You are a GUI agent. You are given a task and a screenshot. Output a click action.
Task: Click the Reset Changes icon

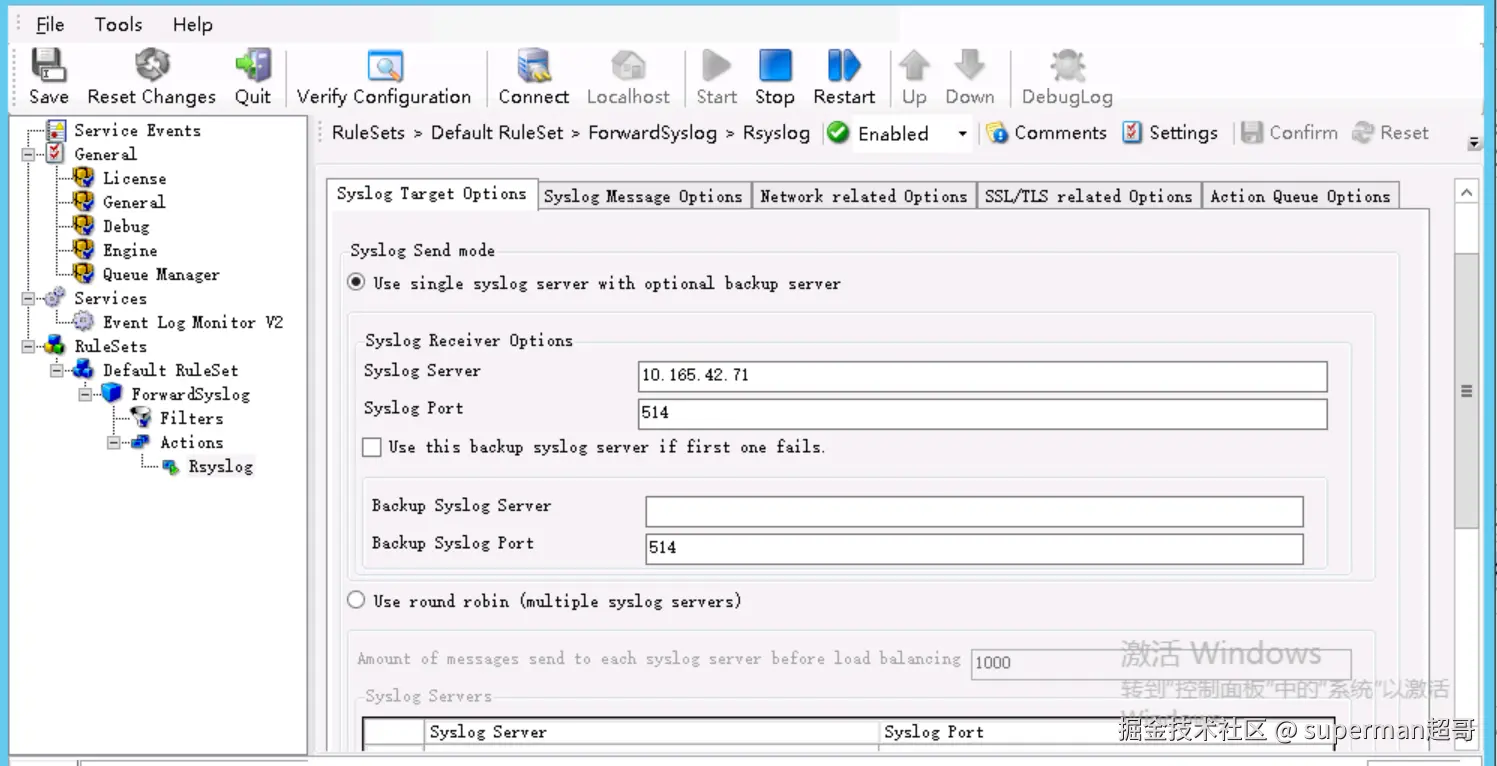152,66
